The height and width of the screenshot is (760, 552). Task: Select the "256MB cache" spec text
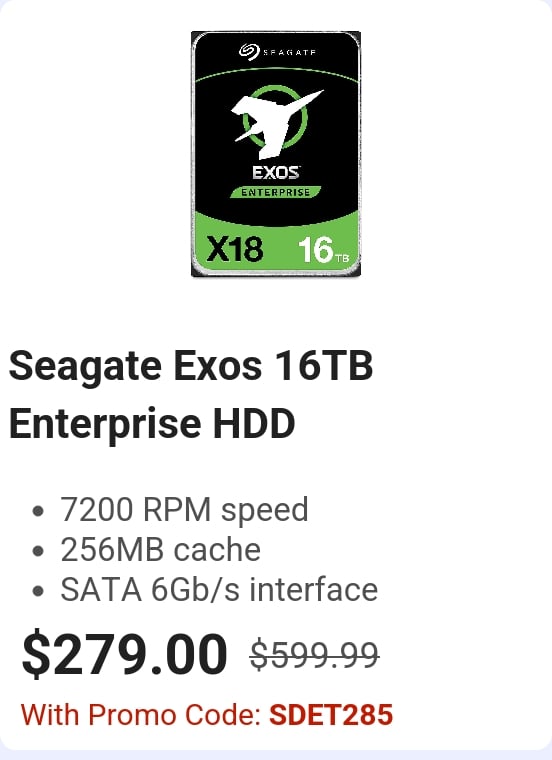coord(160,550)
